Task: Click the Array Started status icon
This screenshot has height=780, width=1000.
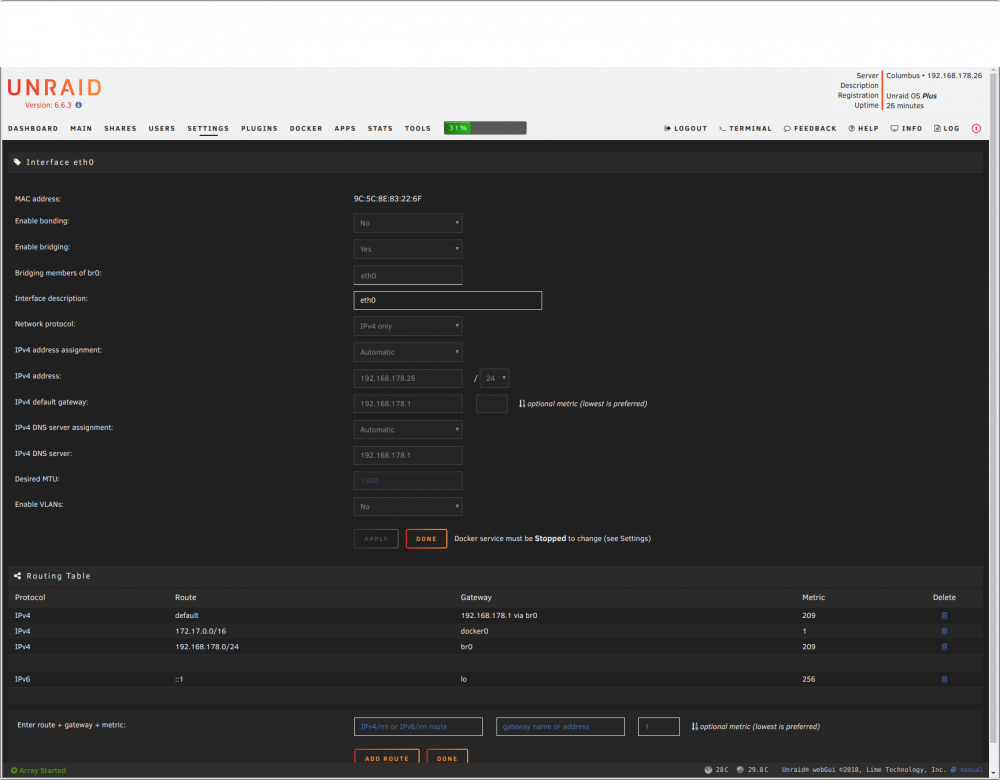Action: (x=14, y=770)
